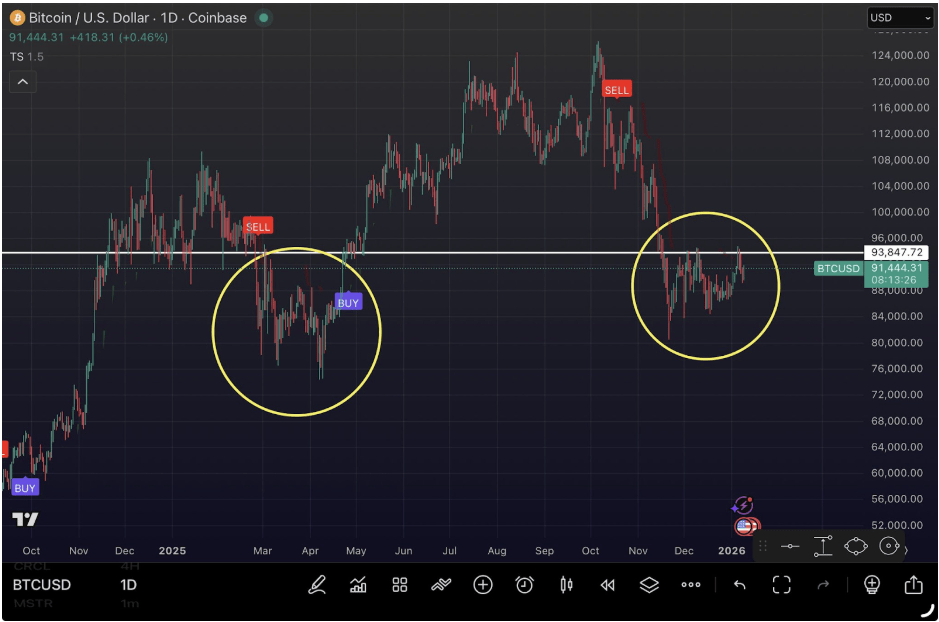939x622 pixels.
Task: Open the Object Tree layers icon
Action: tap(648, 585)
